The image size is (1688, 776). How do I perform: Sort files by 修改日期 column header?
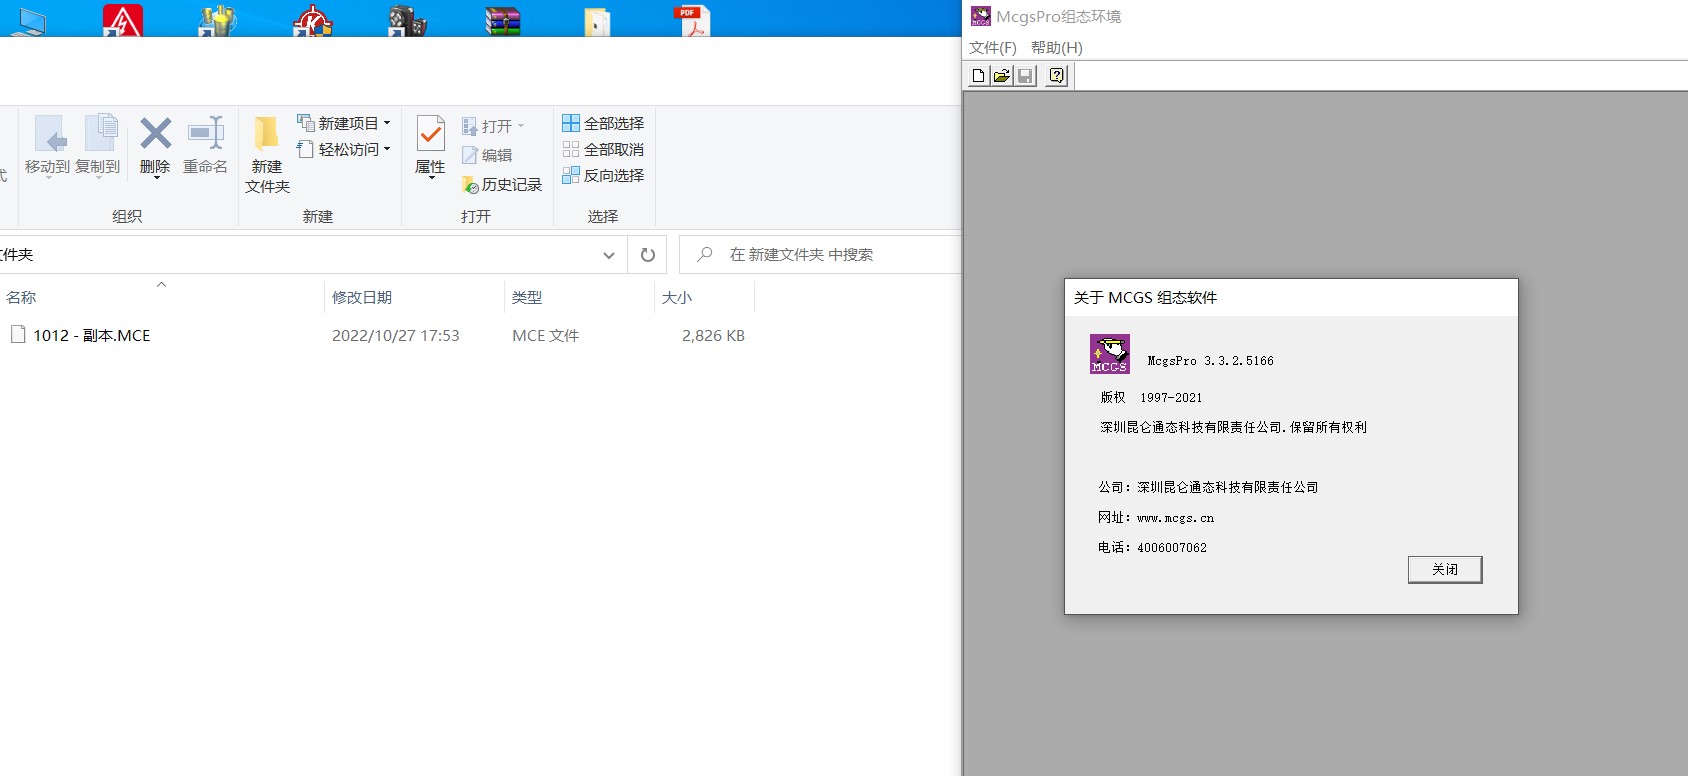coord(362,297)
